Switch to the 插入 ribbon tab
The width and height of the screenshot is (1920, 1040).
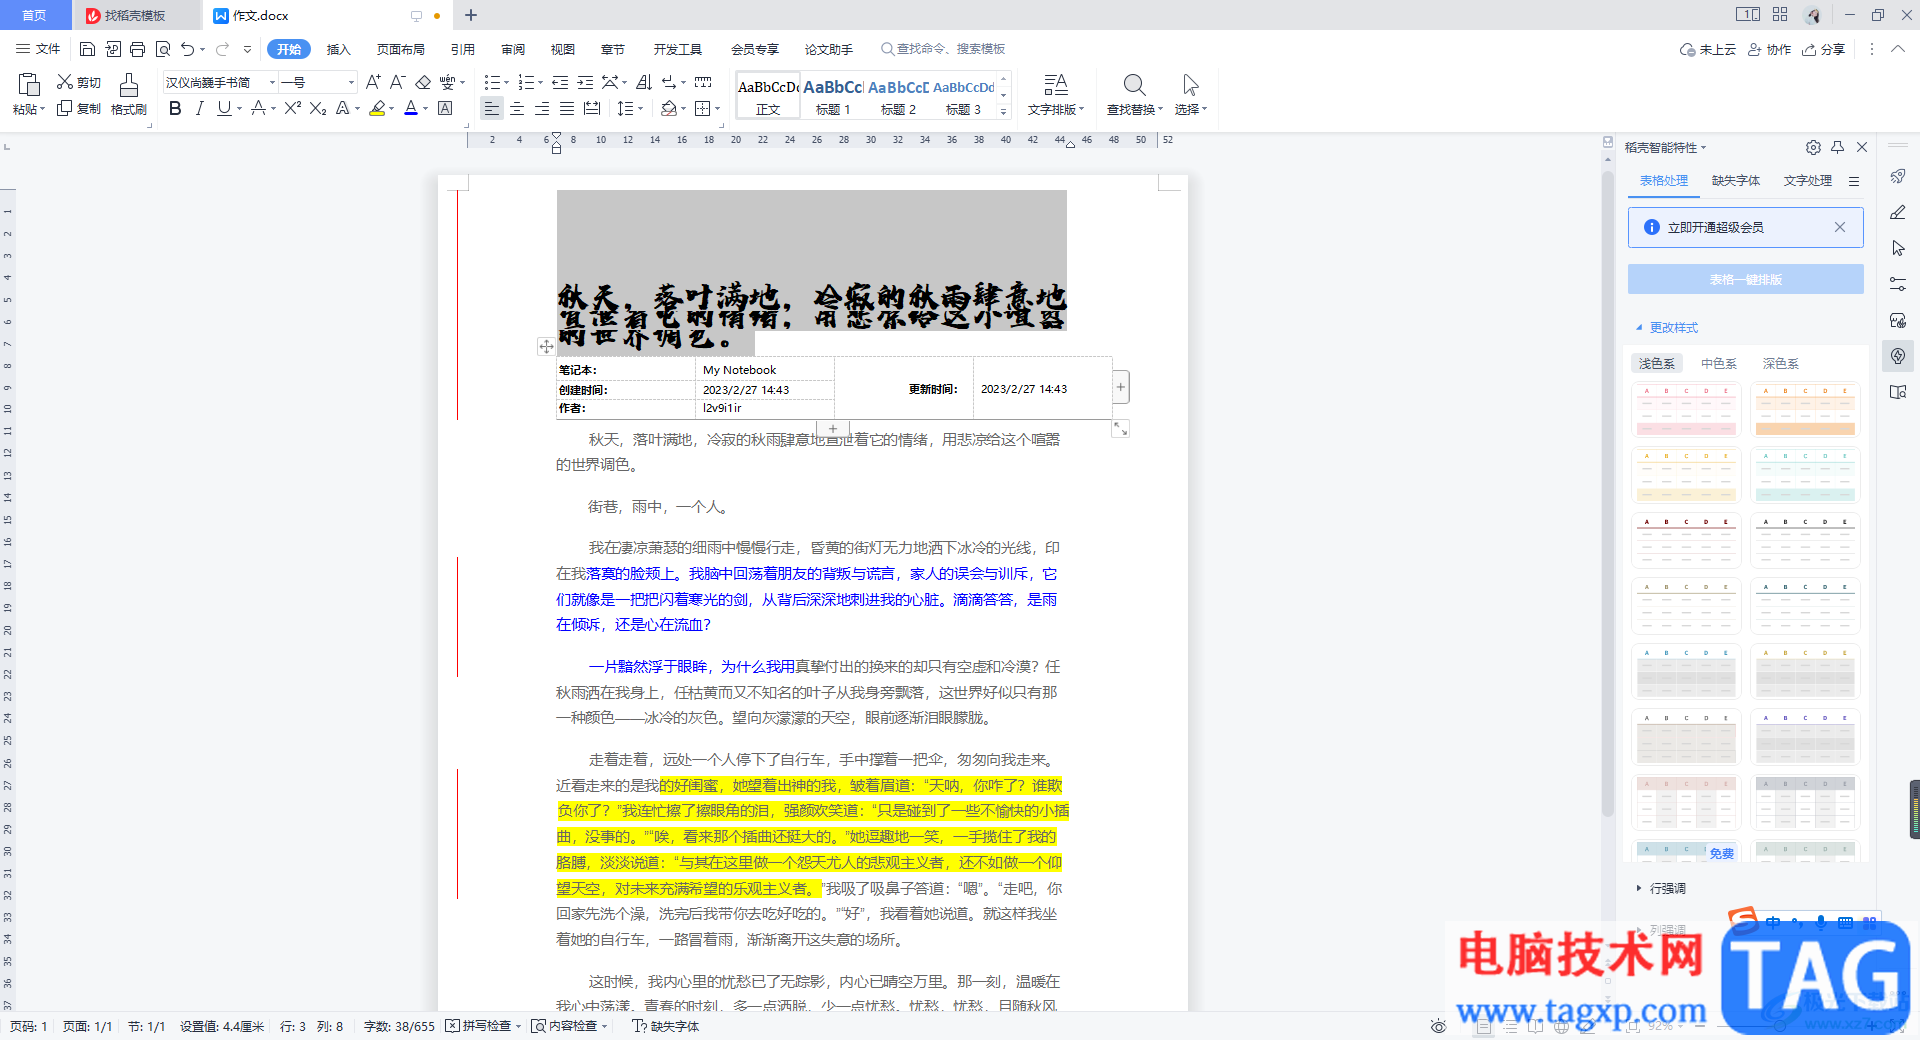pyautogui.click(x=338, y=49)
